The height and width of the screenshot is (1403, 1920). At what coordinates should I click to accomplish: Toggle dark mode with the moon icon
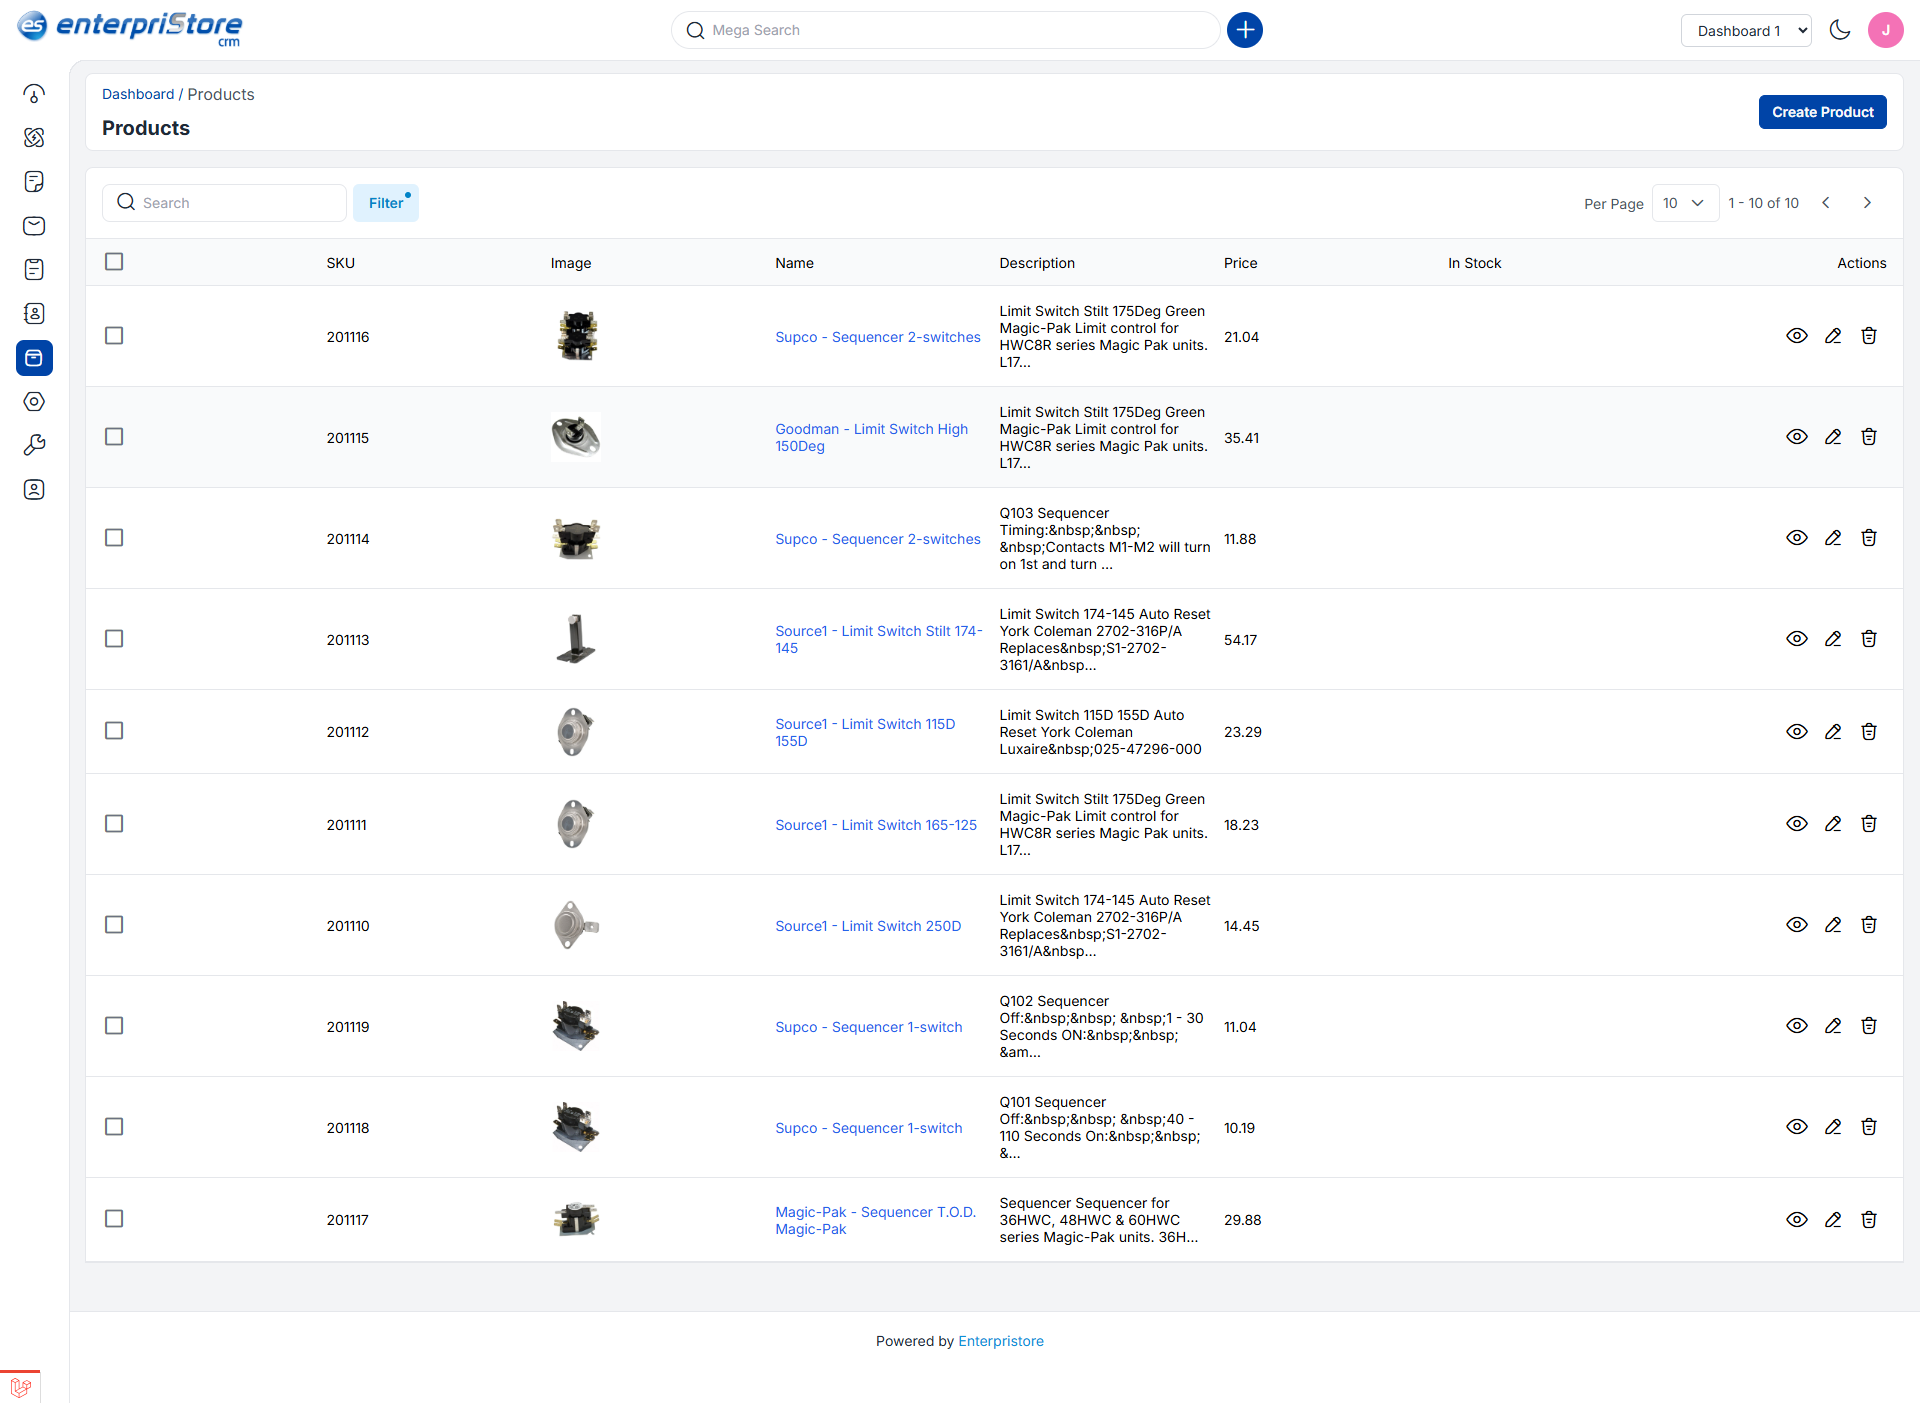pos(1841,30)
